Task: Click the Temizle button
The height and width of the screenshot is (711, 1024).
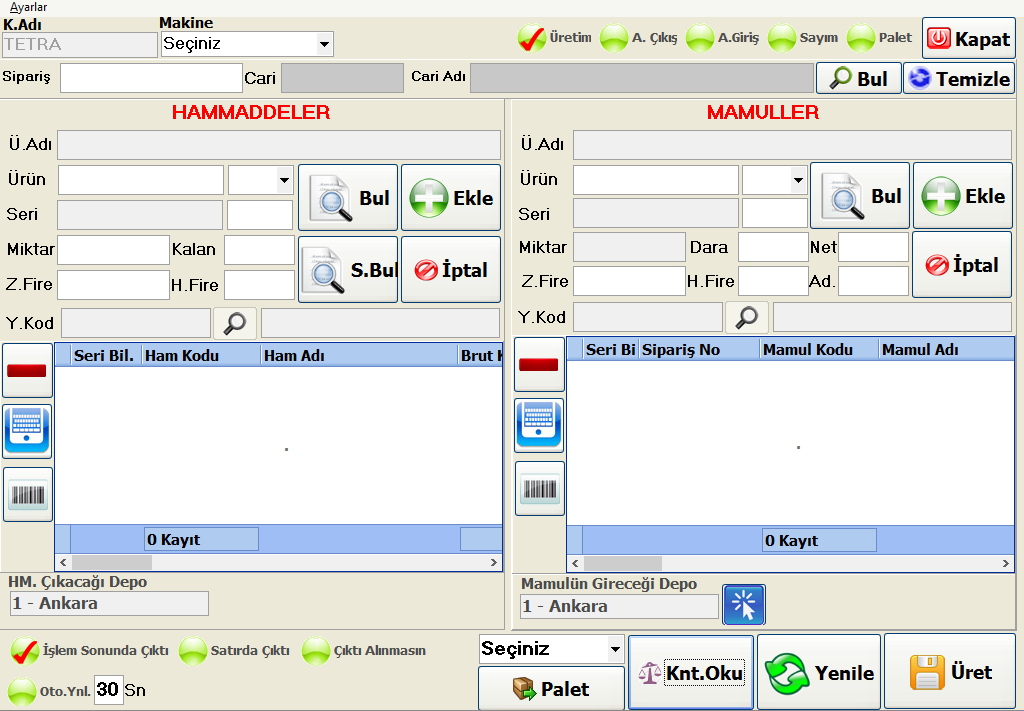Action: click(959, 79)
